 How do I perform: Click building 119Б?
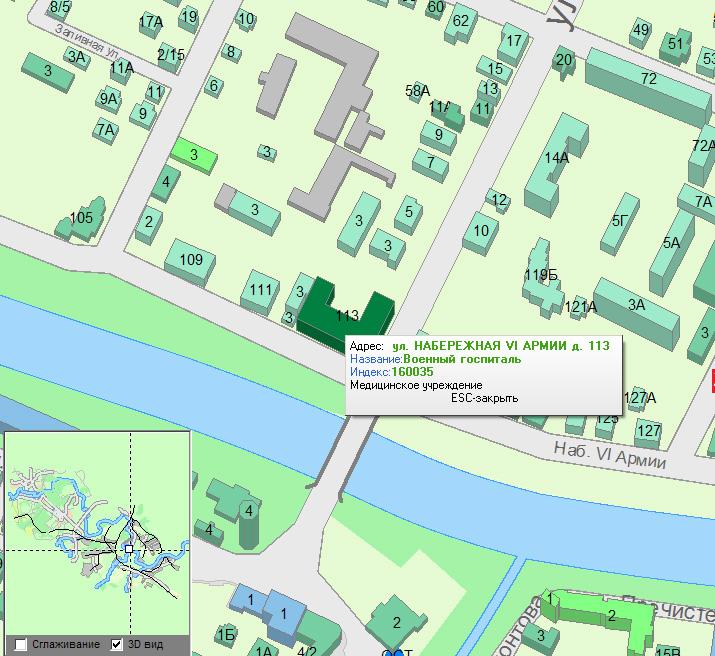pyautogui.click(x=540, y=274)
